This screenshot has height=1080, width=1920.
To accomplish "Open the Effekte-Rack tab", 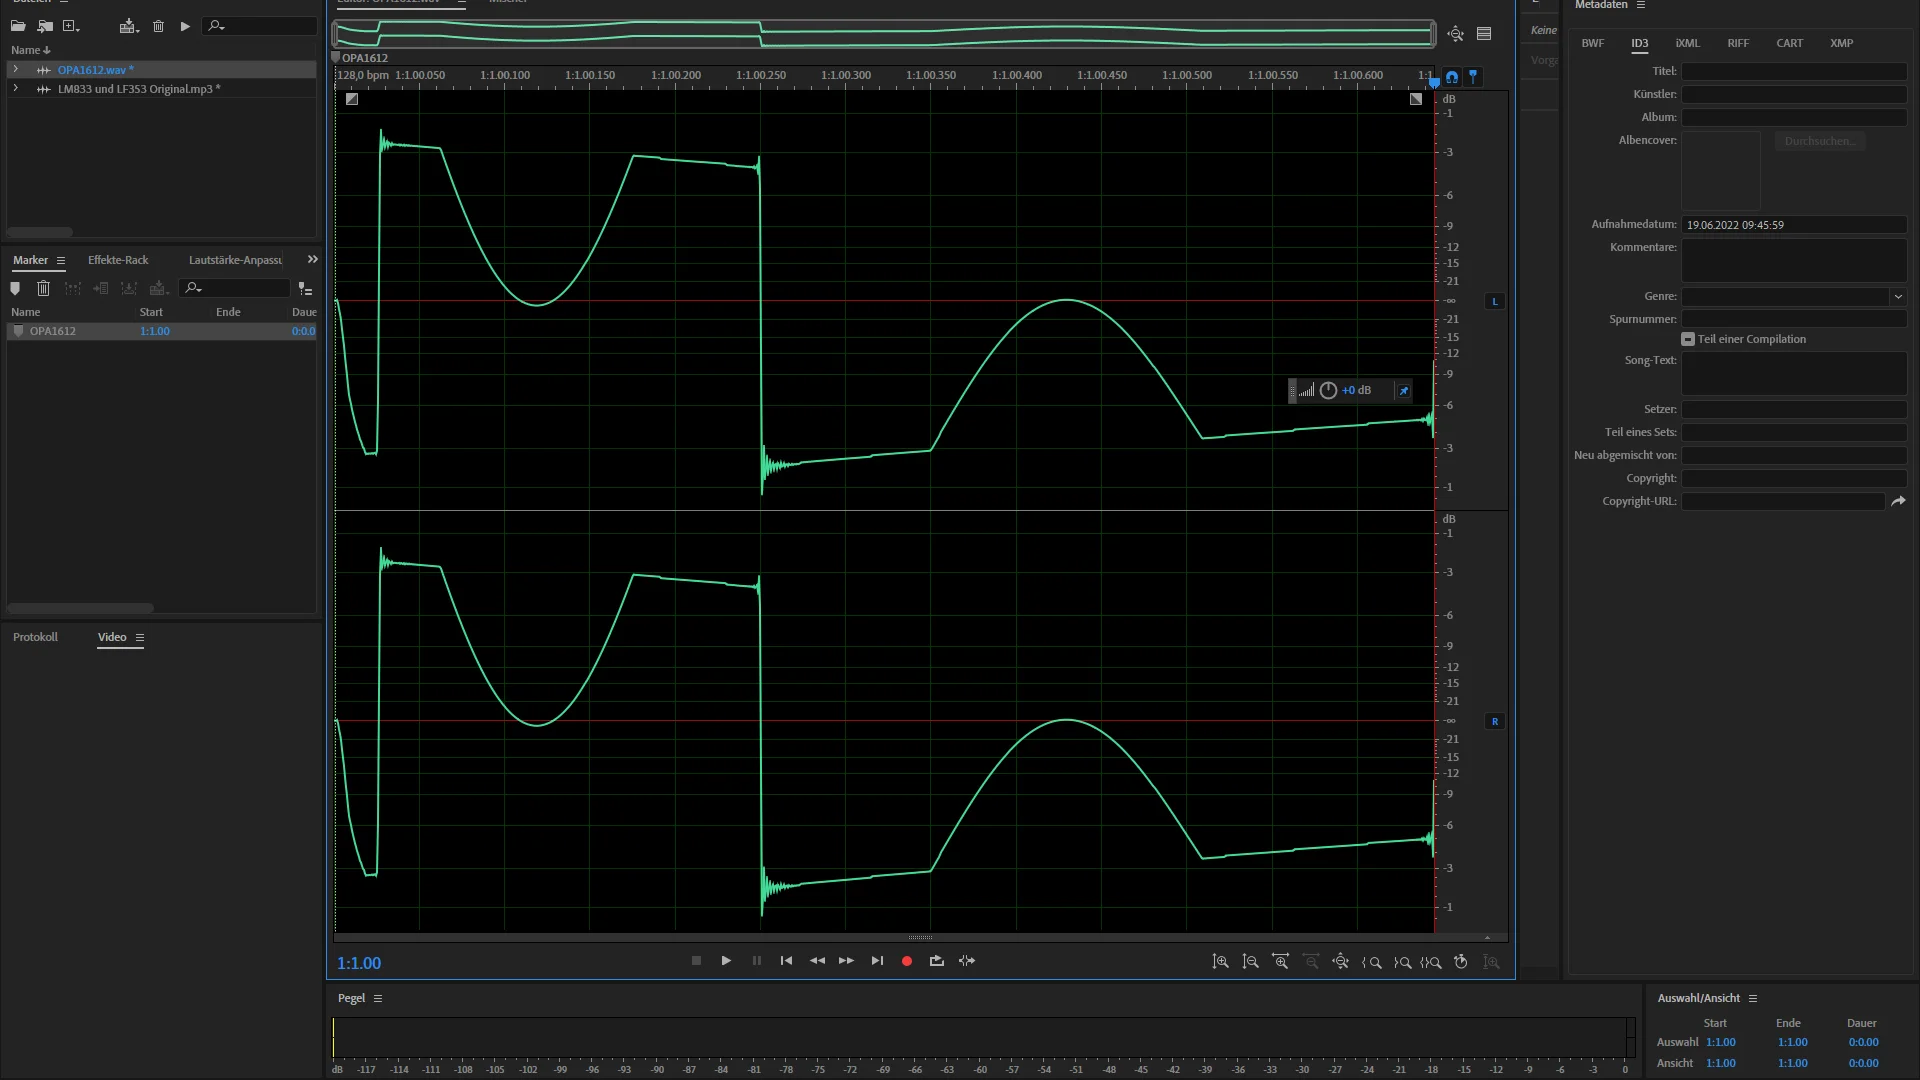I will coord(118,260).
